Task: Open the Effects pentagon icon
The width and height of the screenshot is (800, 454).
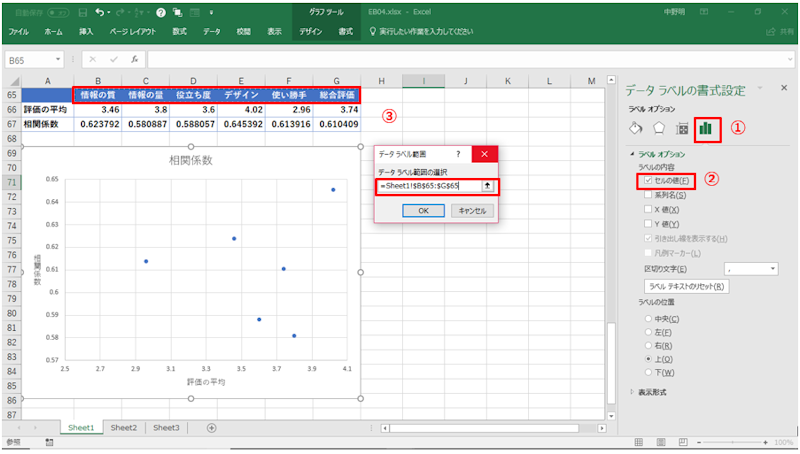Action: click(657, 128)
